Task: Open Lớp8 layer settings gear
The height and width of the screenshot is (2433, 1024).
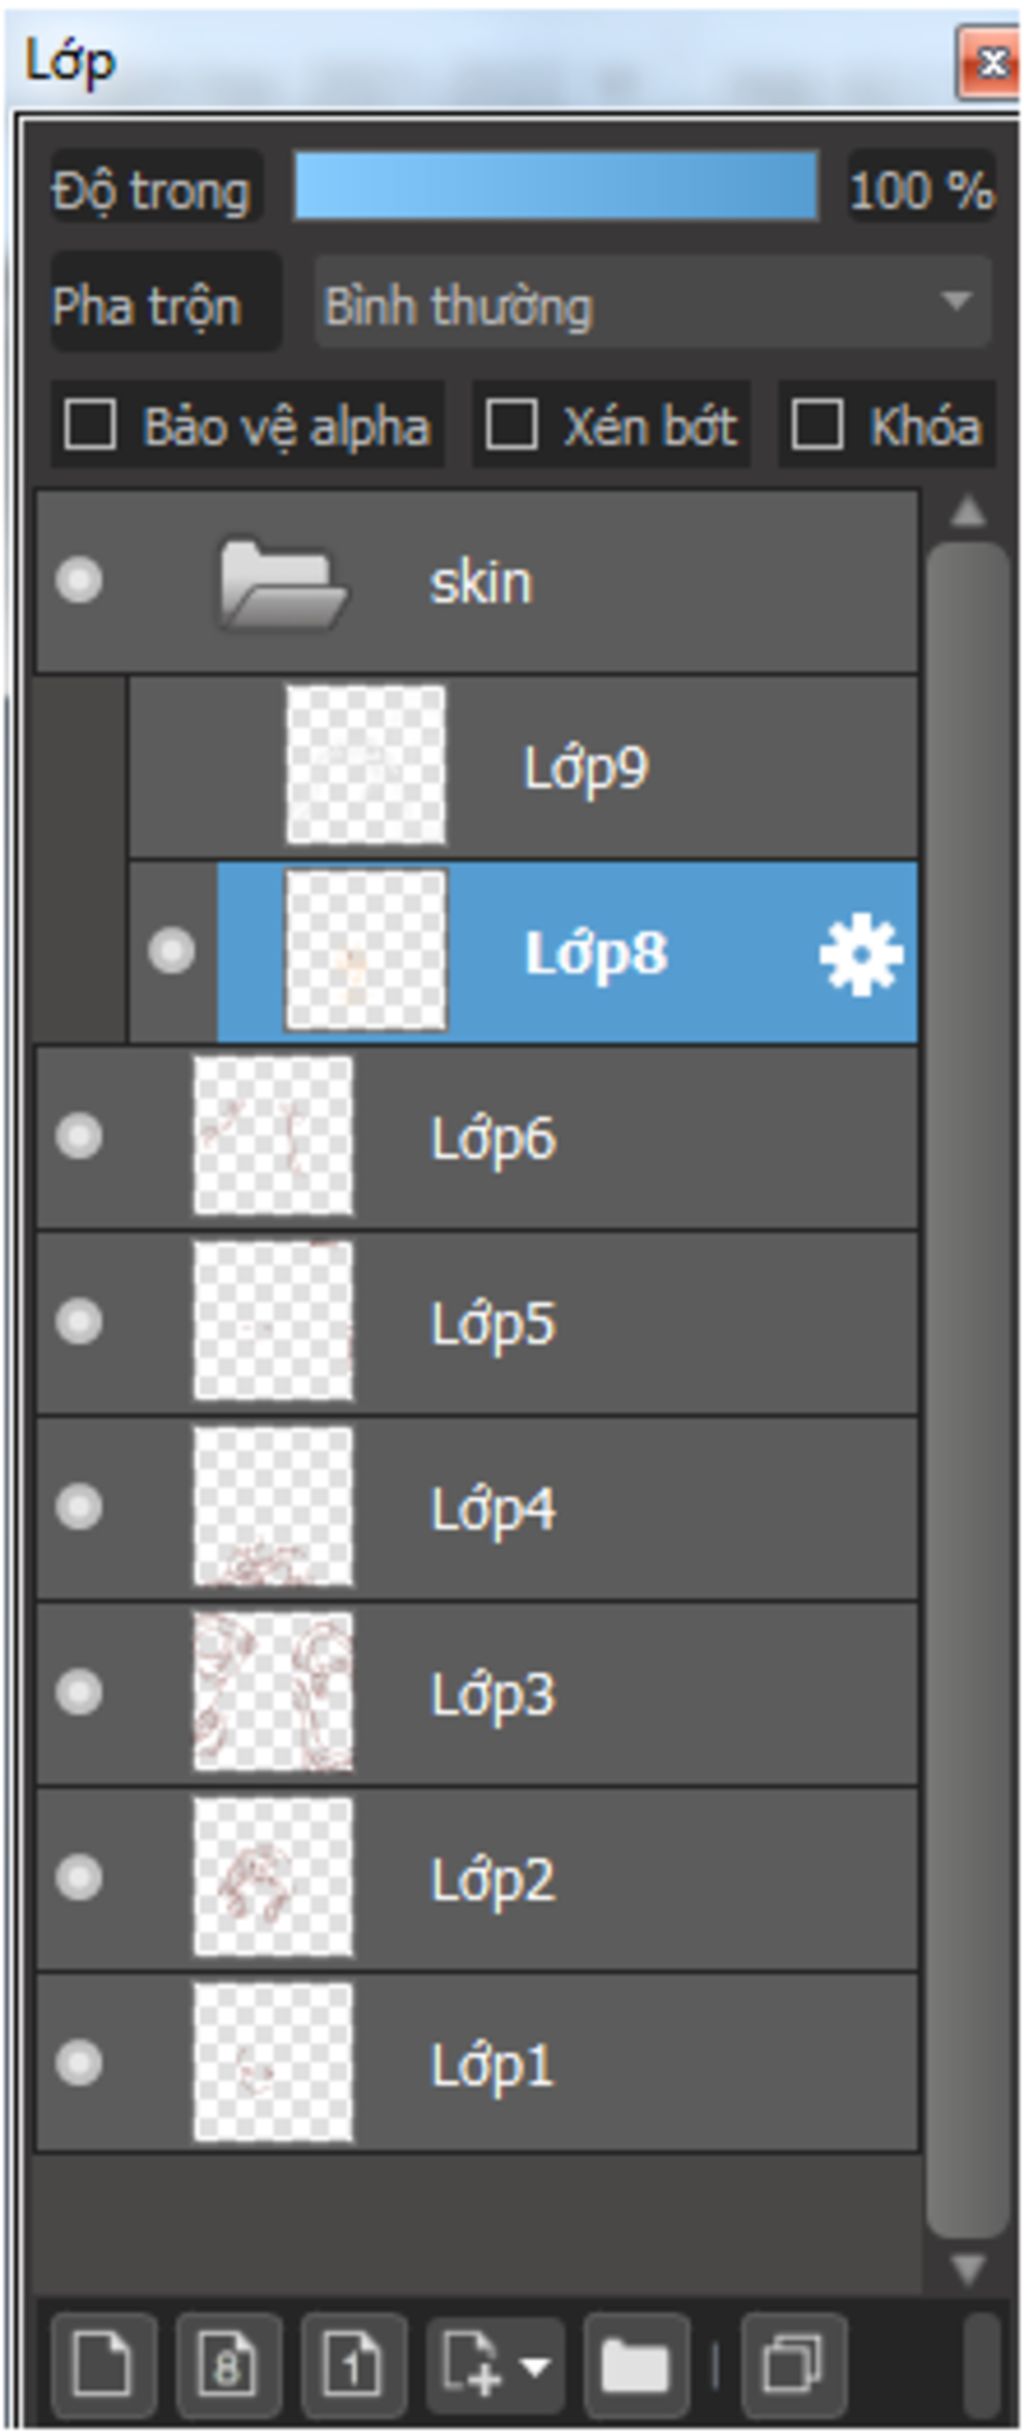Action: pyautogui.click(x=861, y=953)
